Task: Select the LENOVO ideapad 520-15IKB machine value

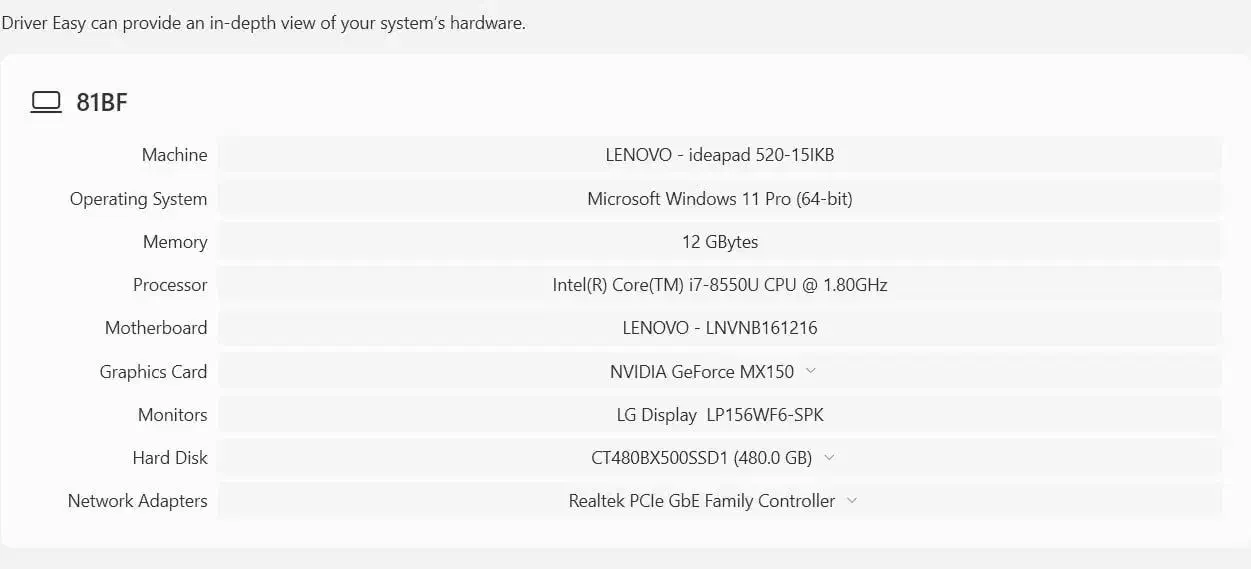Action: [x=719, y=155]
